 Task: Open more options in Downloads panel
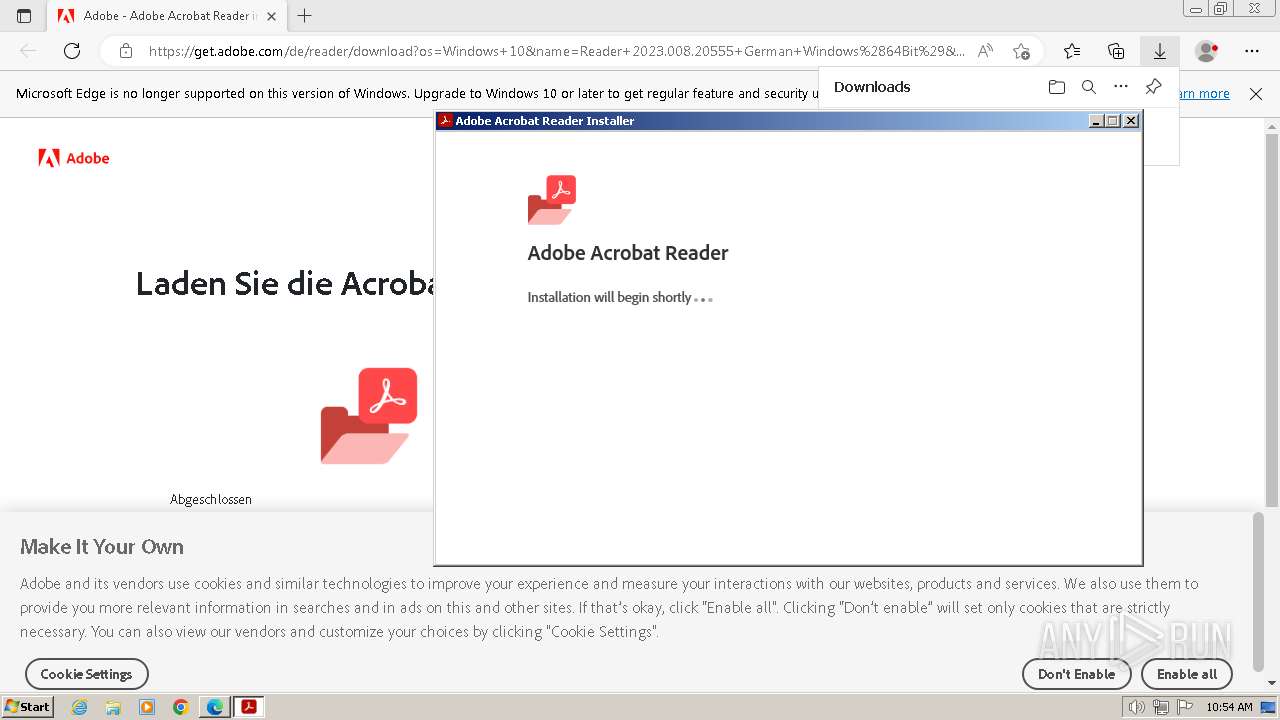coord(1121,87)
